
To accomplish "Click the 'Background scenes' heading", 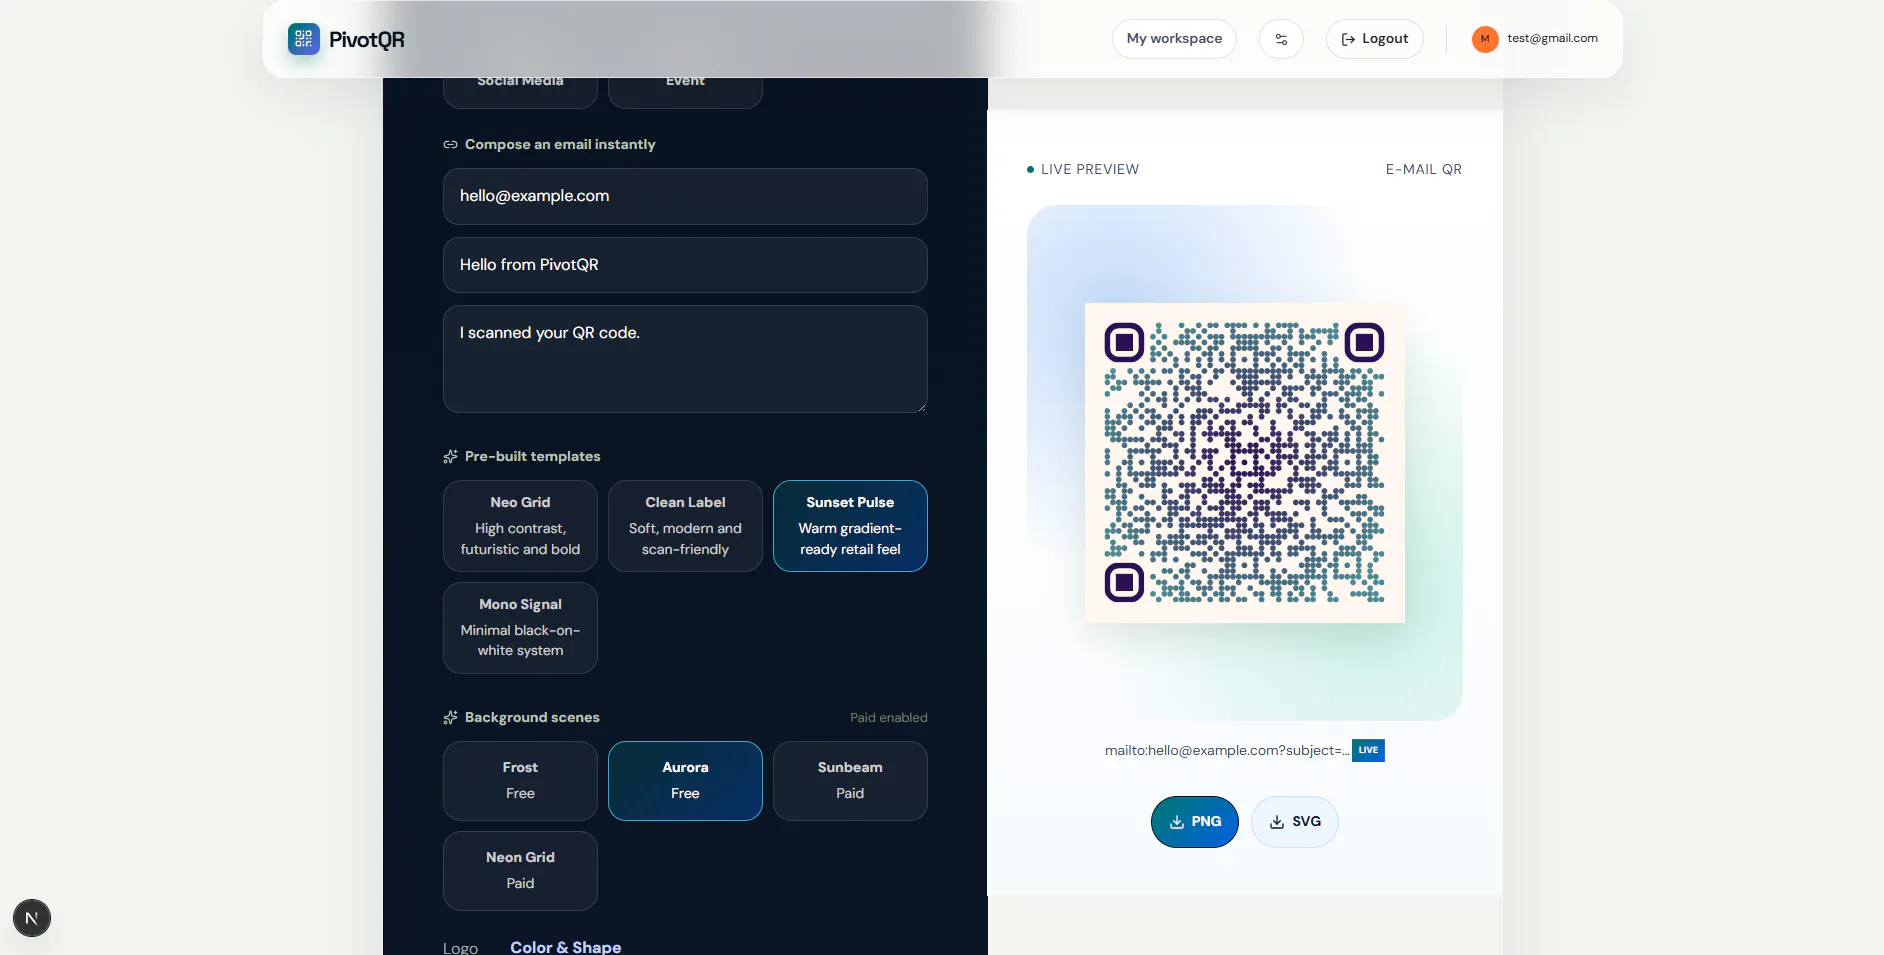I will tap(532, 718).
